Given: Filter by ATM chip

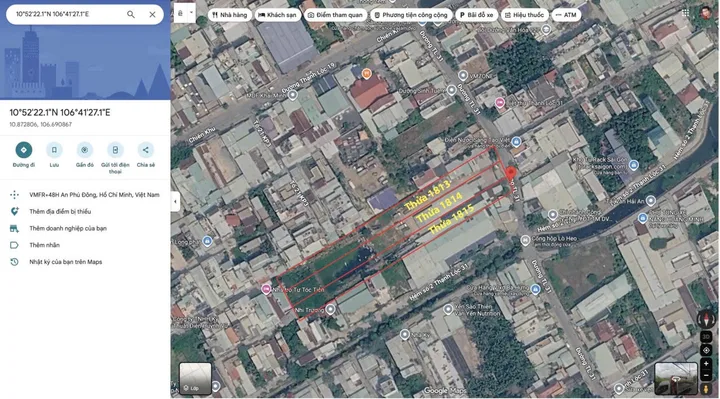Looking at the screenshot, I should (566, 15).
